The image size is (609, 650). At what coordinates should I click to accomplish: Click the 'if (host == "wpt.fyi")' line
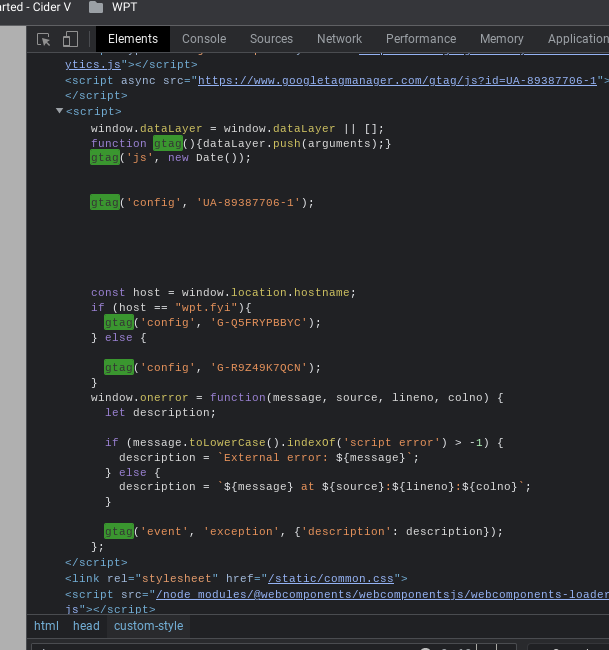(171, 308)
